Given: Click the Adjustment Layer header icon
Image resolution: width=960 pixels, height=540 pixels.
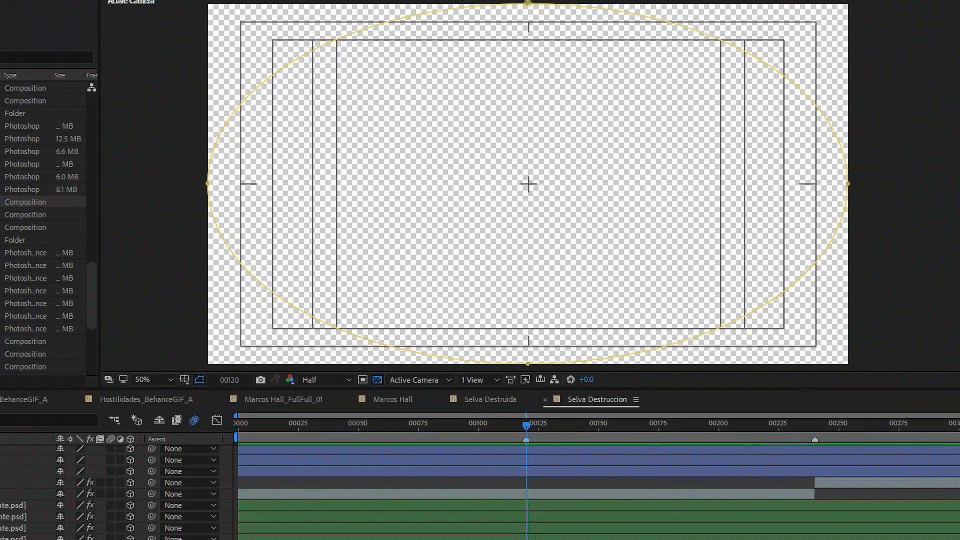Looking at the screenshot, I should pyautogui.click(x=120, y=439).
